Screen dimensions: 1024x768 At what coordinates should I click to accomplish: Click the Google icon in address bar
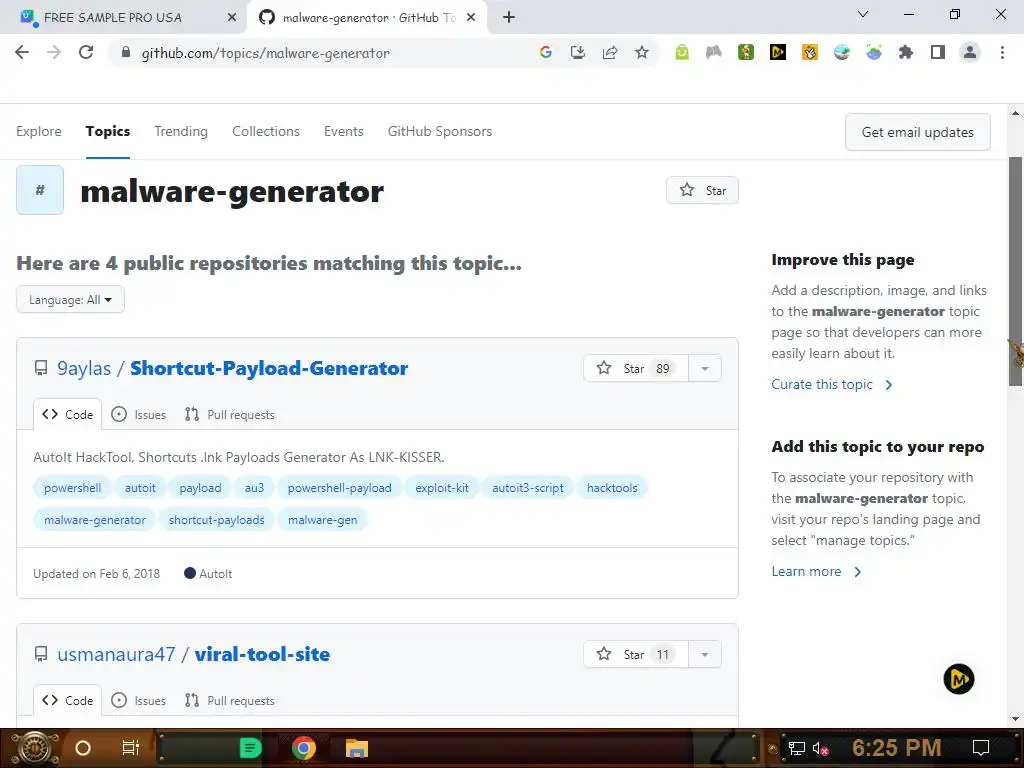pyautogui.click(x=546, y=52)
